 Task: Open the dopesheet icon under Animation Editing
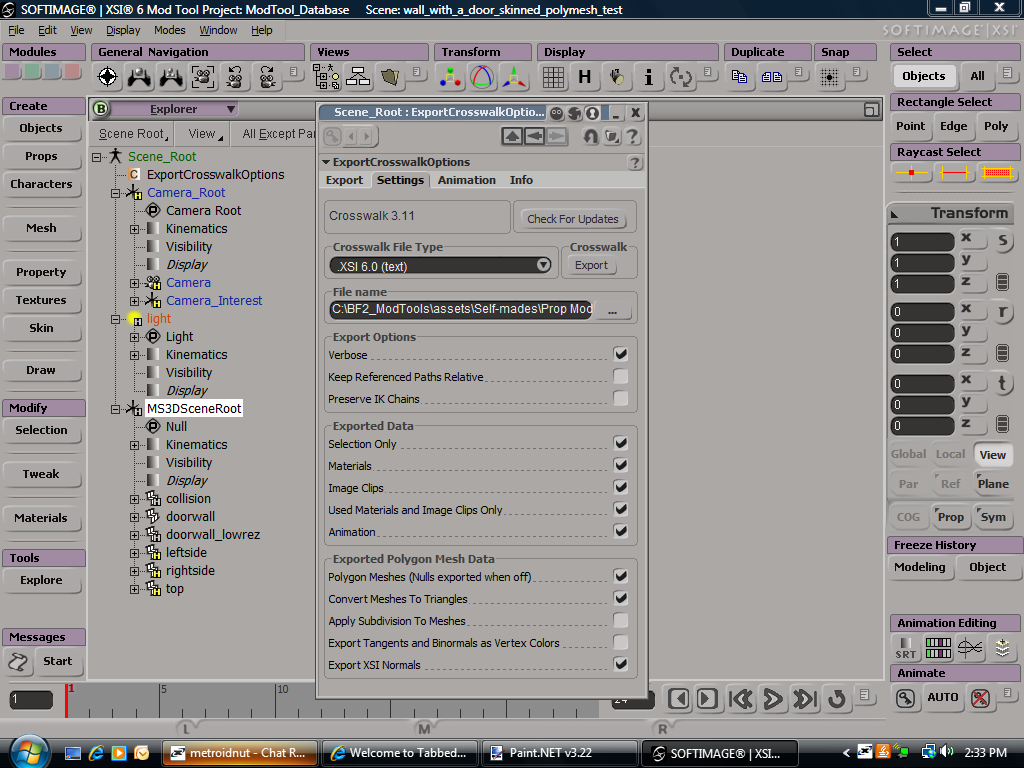[938, 647]
